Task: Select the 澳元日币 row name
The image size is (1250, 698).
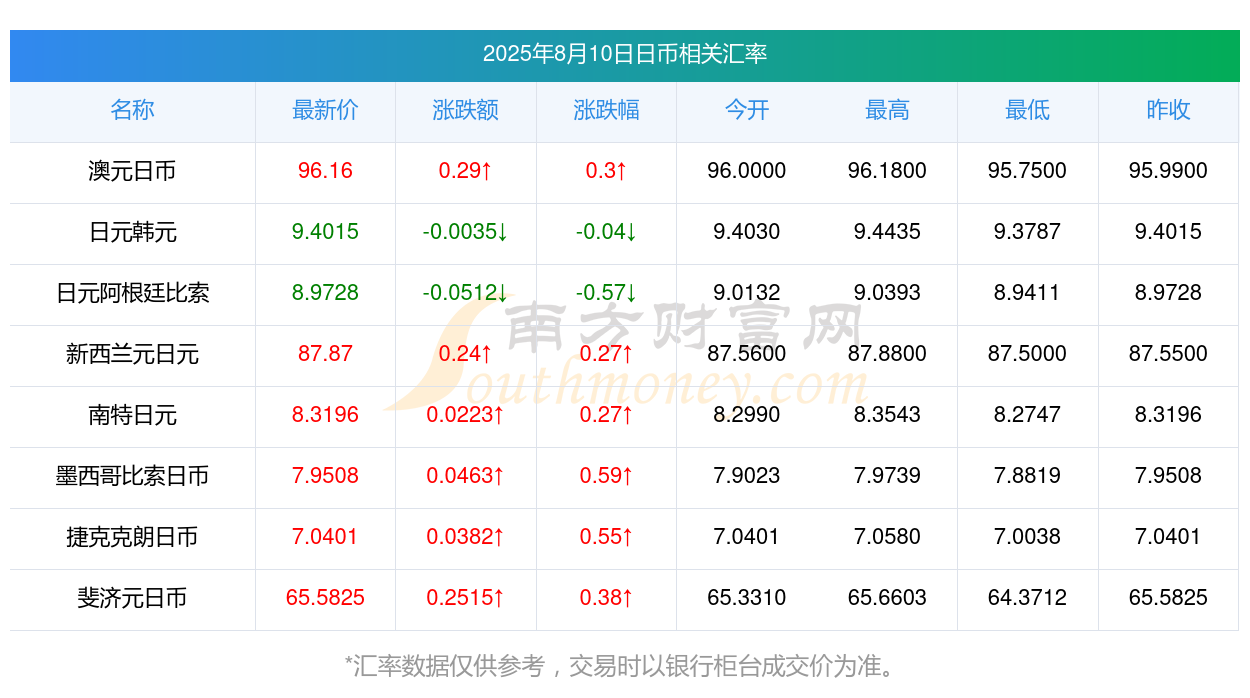Action: pyautogui.click(x=132, y=171)
